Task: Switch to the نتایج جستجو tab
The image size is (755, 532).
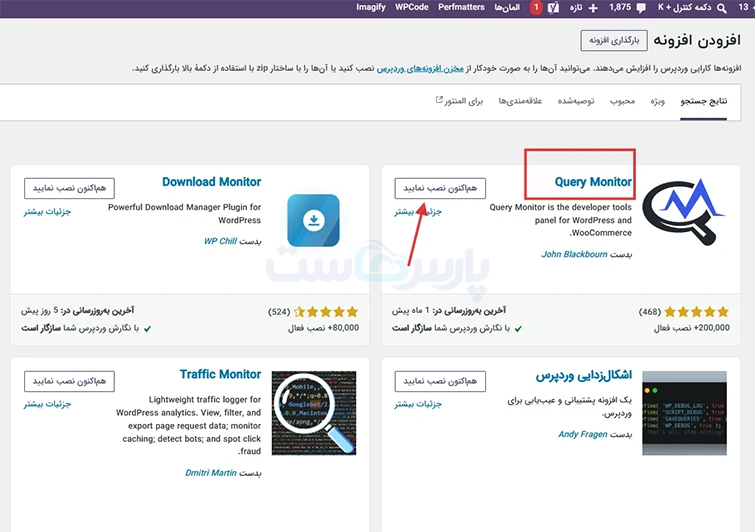Action: pos(703,101)
